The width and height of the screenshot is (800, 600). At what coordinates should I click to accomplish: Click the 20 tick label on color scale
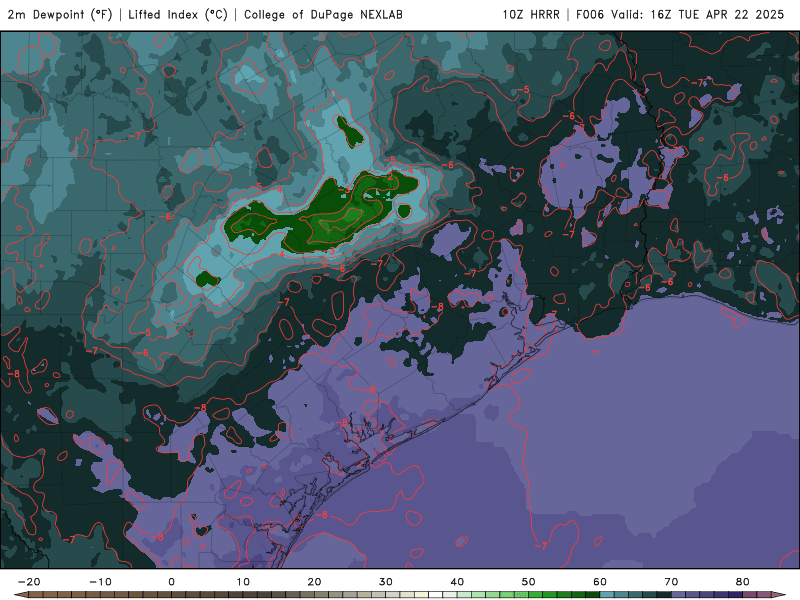(314, 582)
